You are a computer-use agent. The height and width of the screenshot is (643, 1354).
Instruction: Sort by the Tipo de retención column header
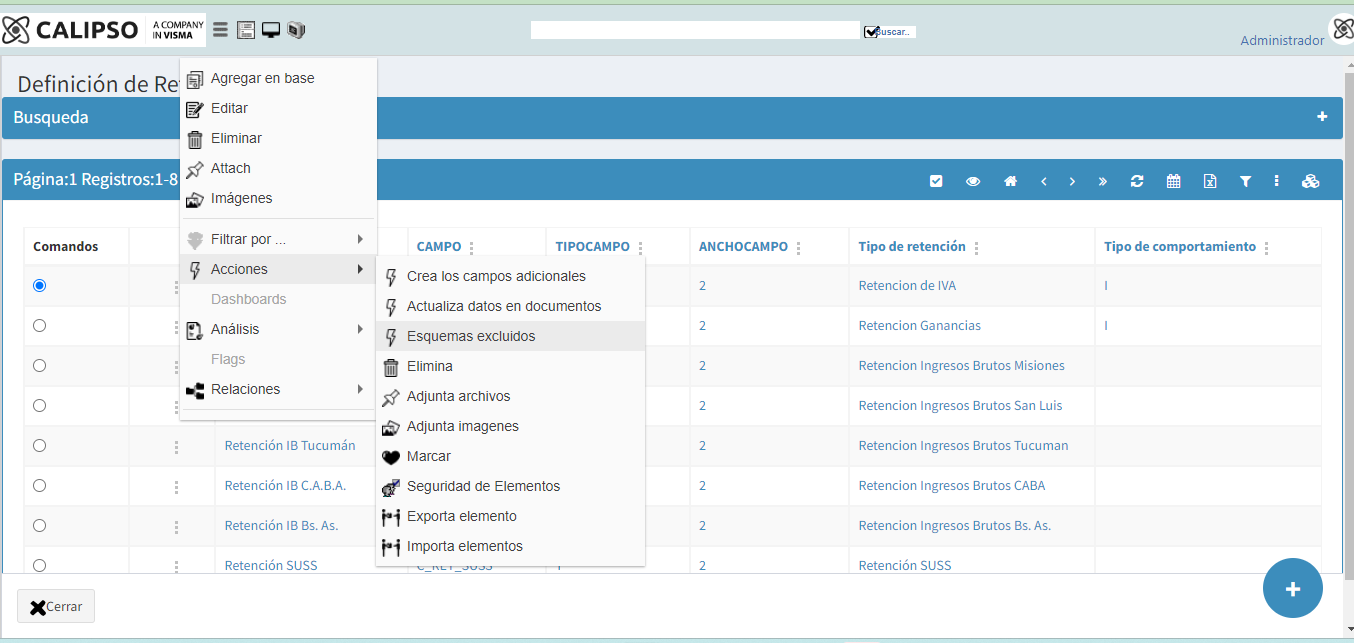[x=912, y=246]
